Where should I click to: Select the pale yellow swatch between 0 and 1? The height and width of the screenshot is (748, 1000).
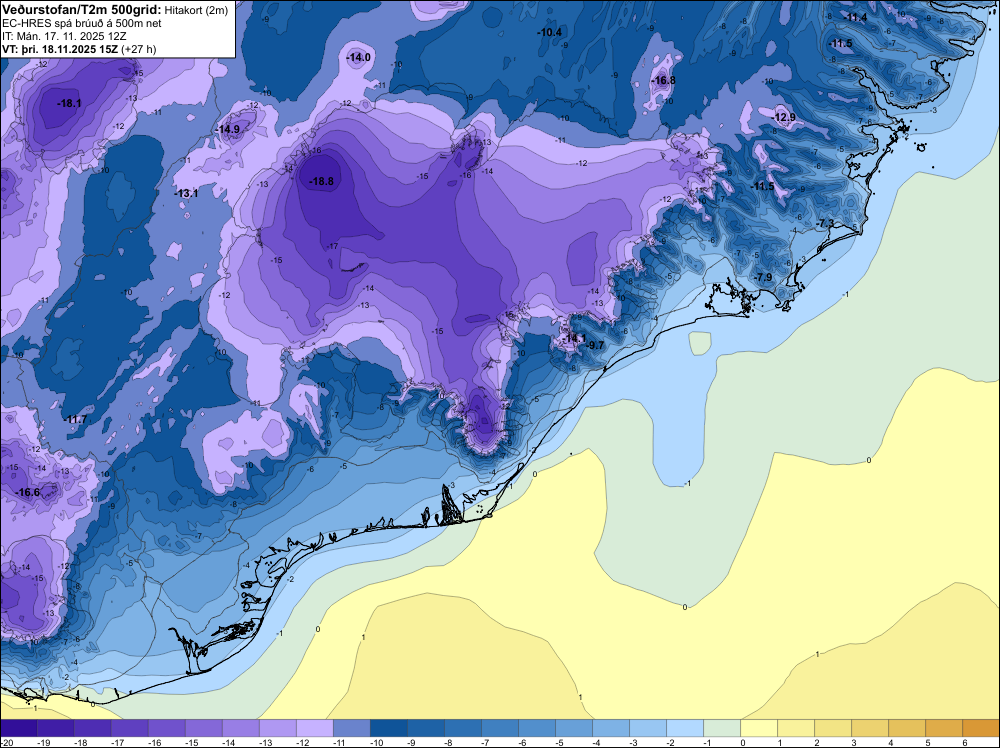point(759,728)
